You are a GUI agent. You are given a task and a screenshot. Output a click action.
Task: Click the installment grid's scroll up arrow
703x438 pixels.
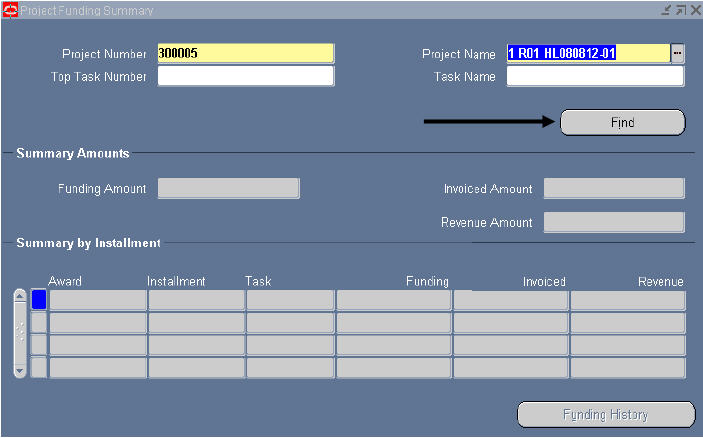click(x=20, y=298)
